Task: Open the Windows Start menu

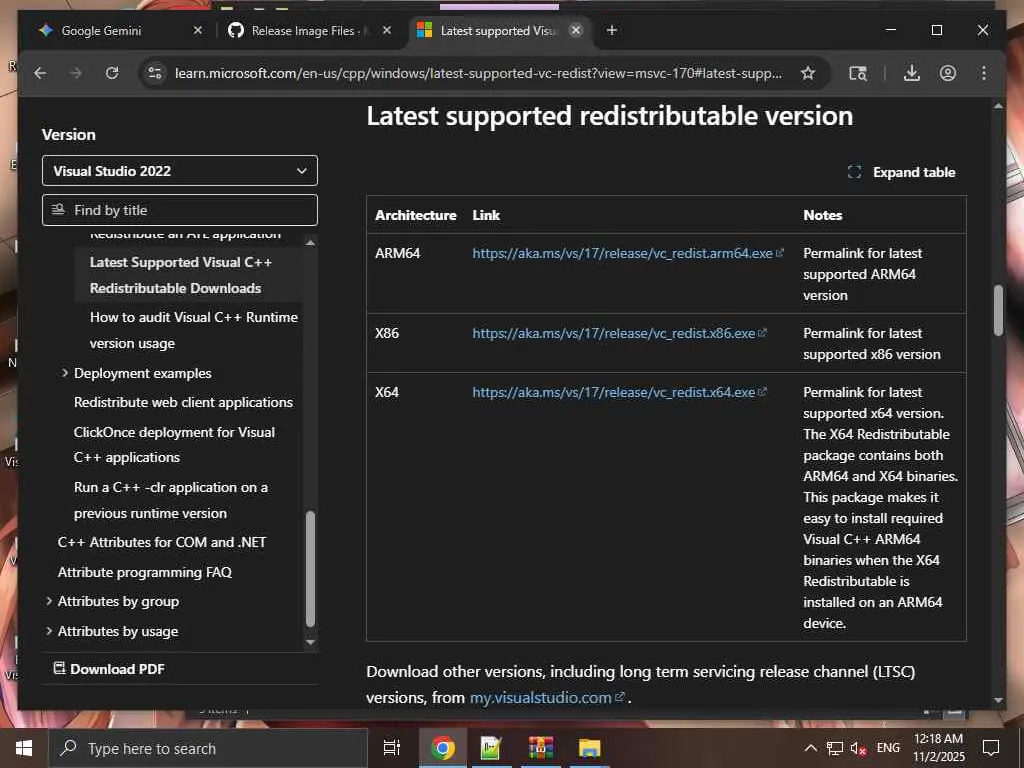Action: 24,748
